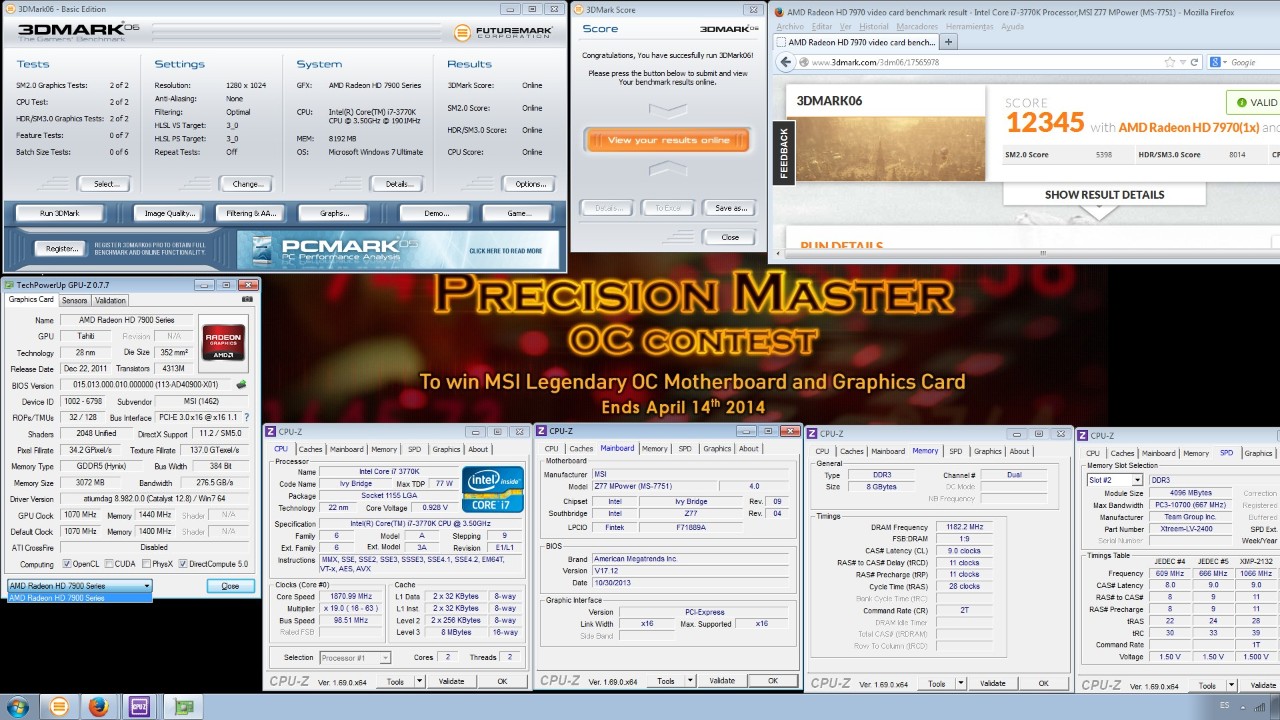Click Validate in CPU-Z Mainboard window
1280x720 pixels.
click(x=722, y=681)
